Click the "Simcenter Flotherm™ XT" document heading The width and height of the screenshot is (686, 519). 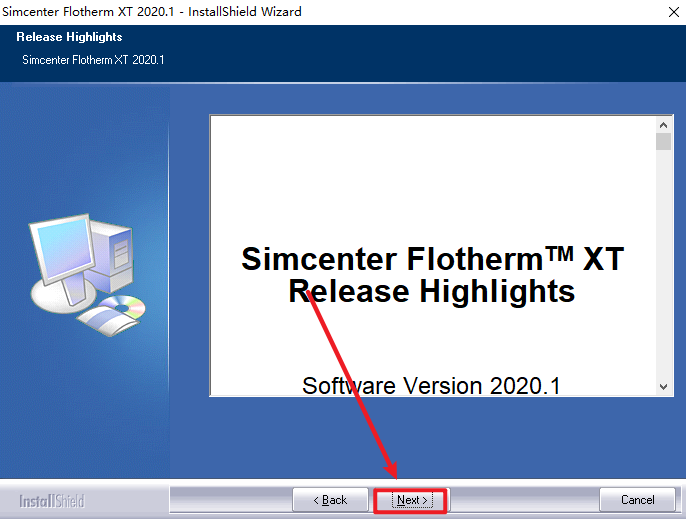click(432, 259)
